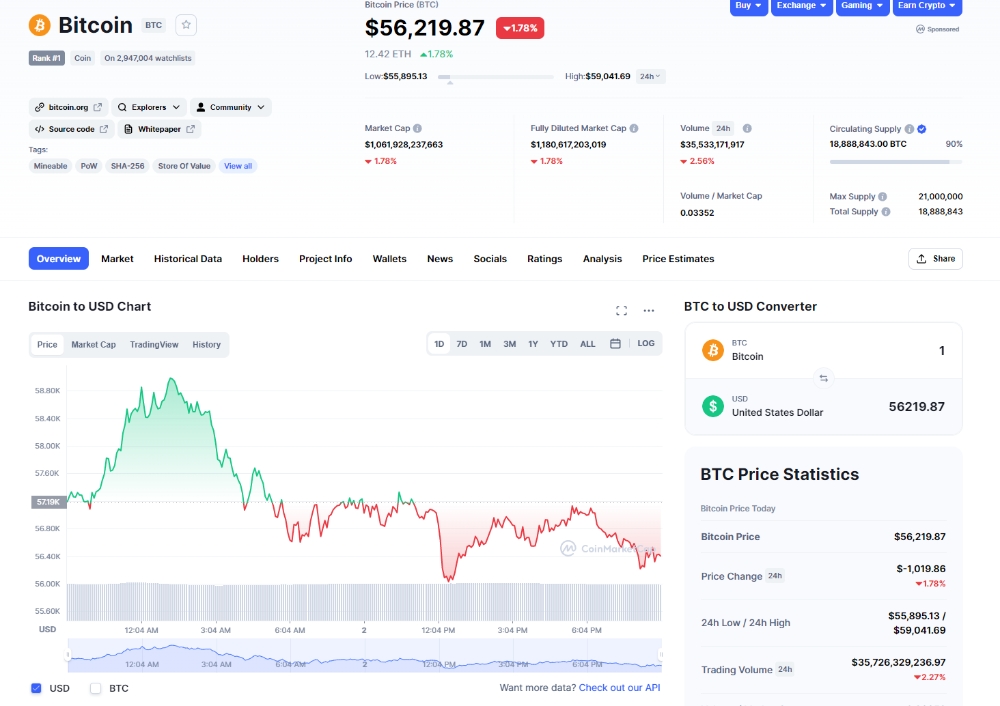Open the Earn Crypto dropdown menu
Image resolution: width=1000 pixels, height=706 pixels.
click(927, 6)
